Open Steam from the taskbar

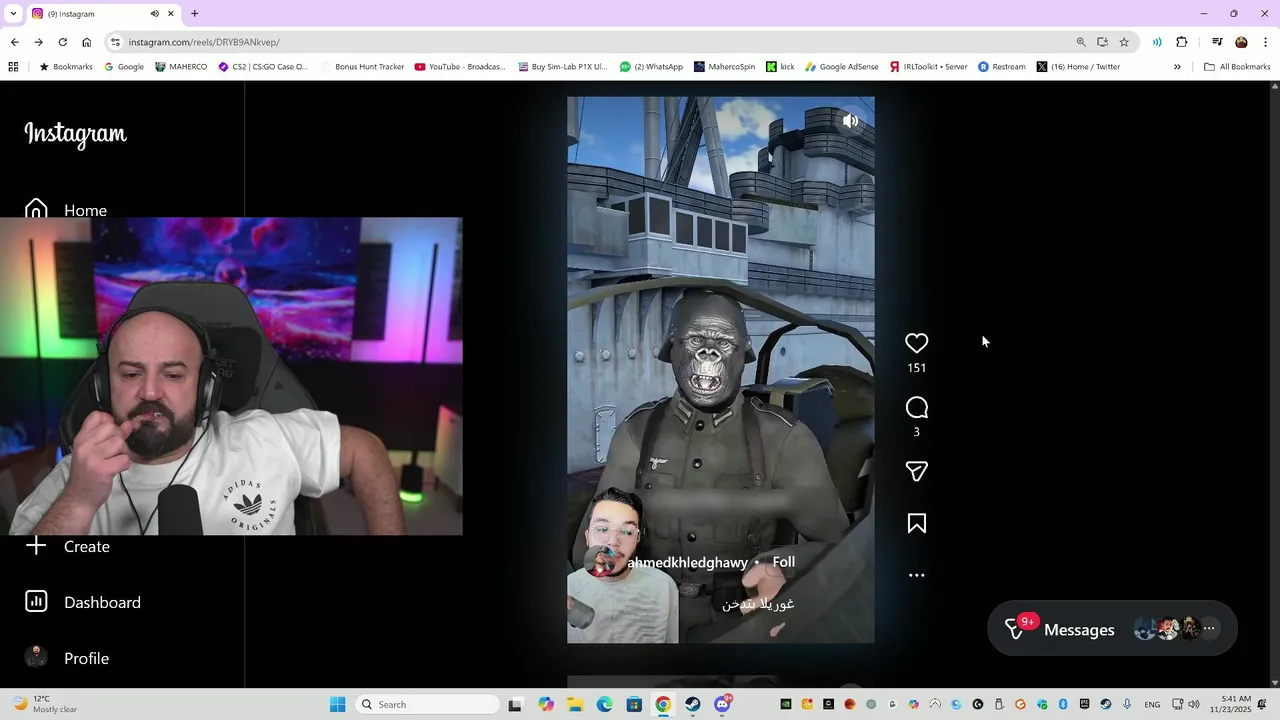click(x=692, y=704)
